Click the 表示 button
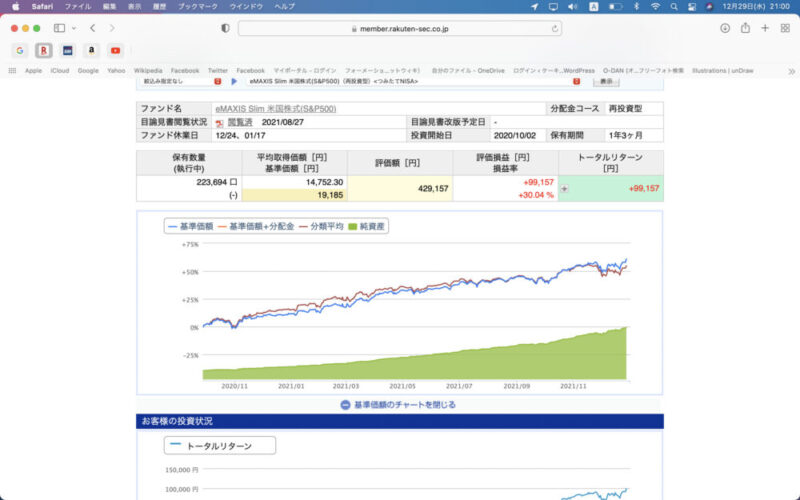800x500 pixels. tap(606, 82)
